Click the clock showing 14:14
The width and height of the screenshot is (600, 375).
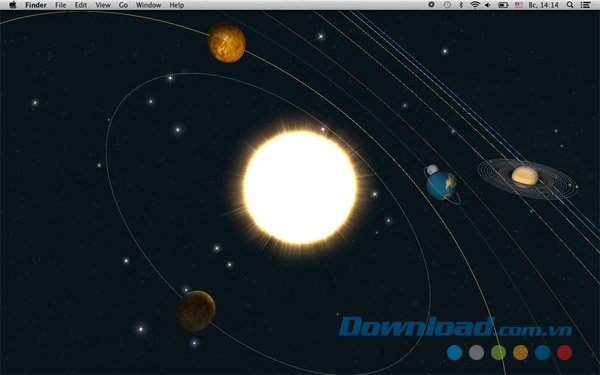pos(543,5)
